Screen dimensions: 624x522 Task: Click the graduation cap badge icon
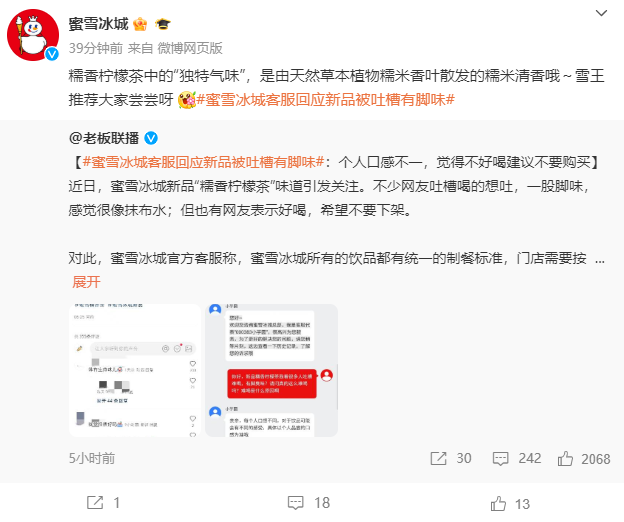163,24
